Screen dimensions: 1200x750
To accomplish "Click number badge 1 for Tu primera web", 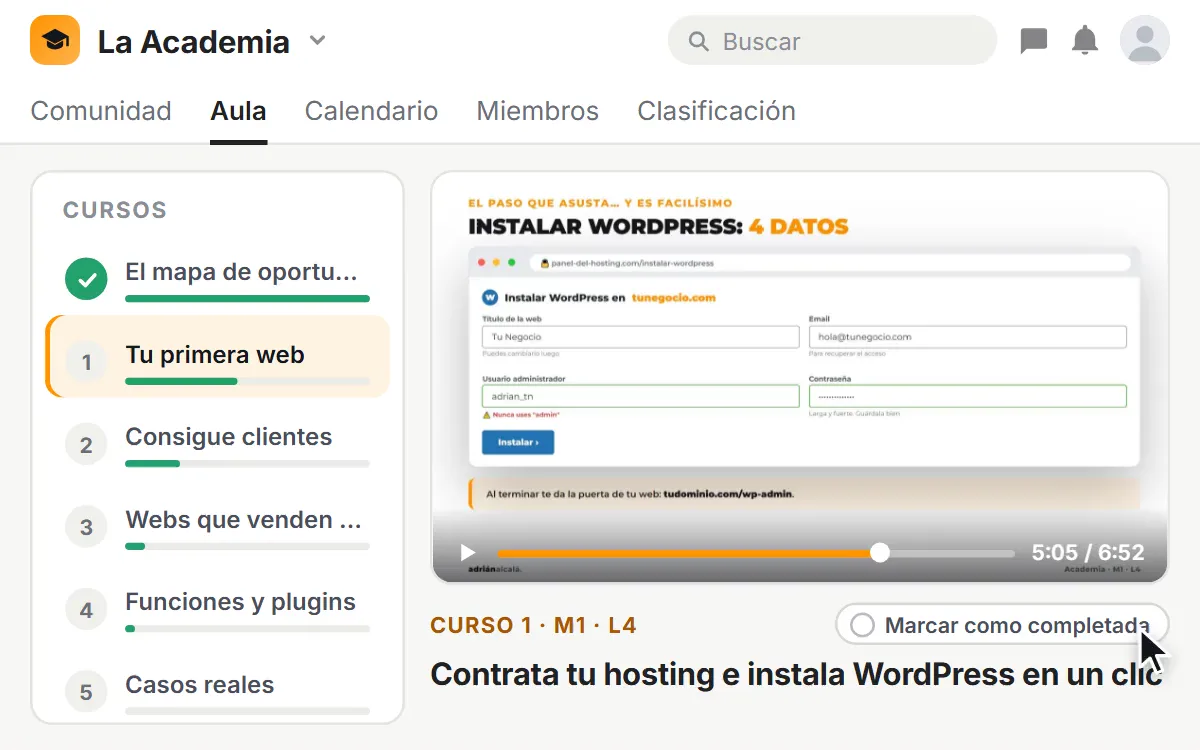I will point(86,362).
